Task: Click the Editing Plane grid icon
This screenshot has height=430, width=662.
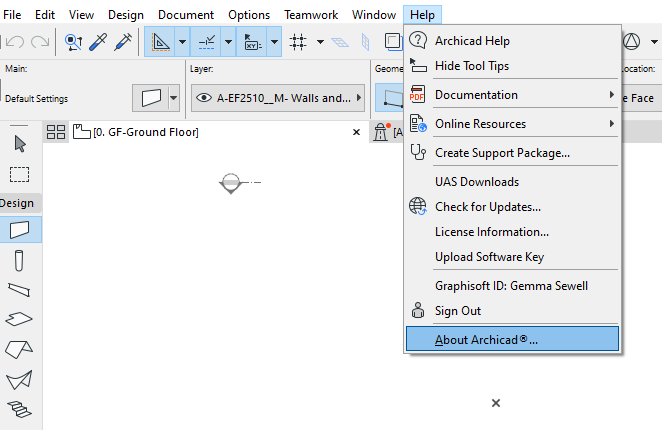Action: (x=340, y=42)
